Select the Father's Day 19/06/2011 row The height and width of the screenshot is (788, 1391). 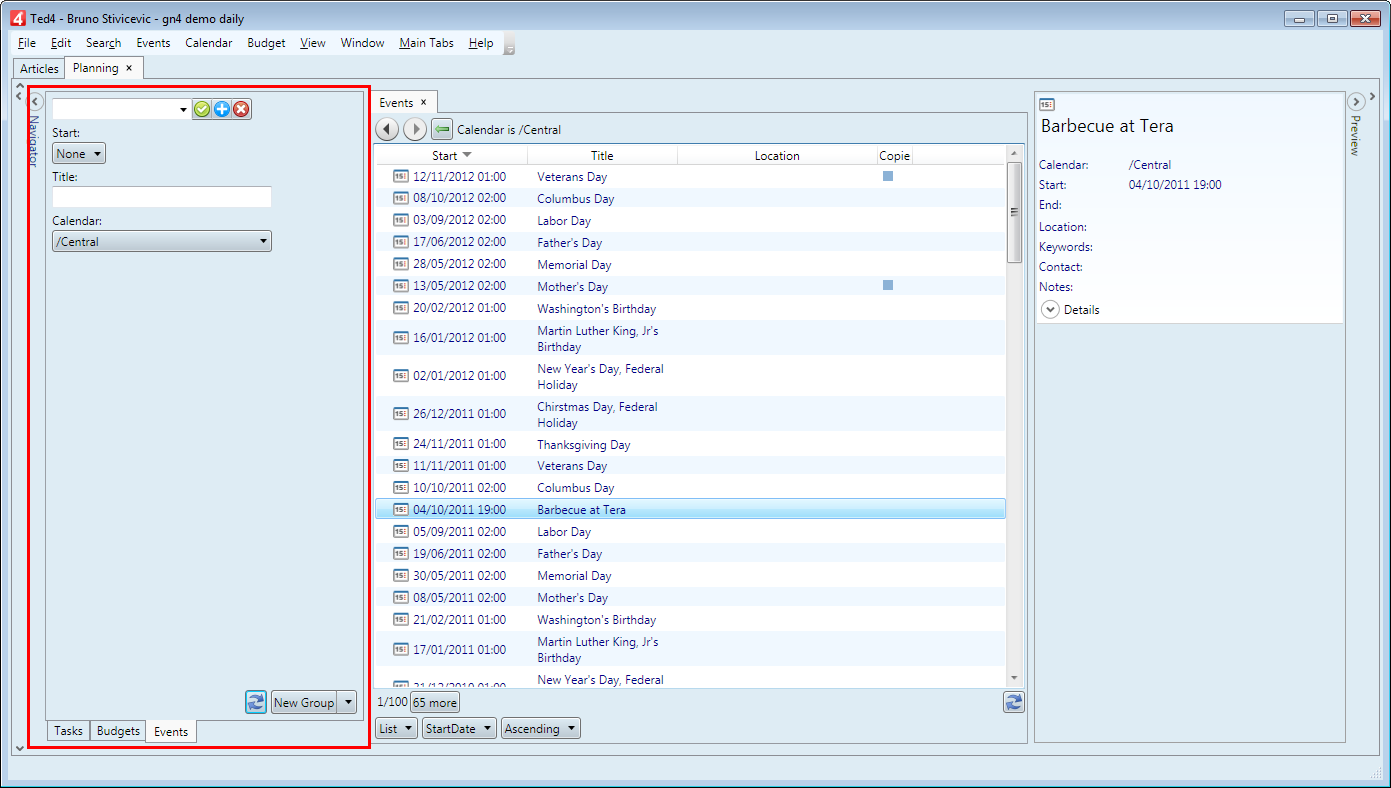[x=690, y=553]
